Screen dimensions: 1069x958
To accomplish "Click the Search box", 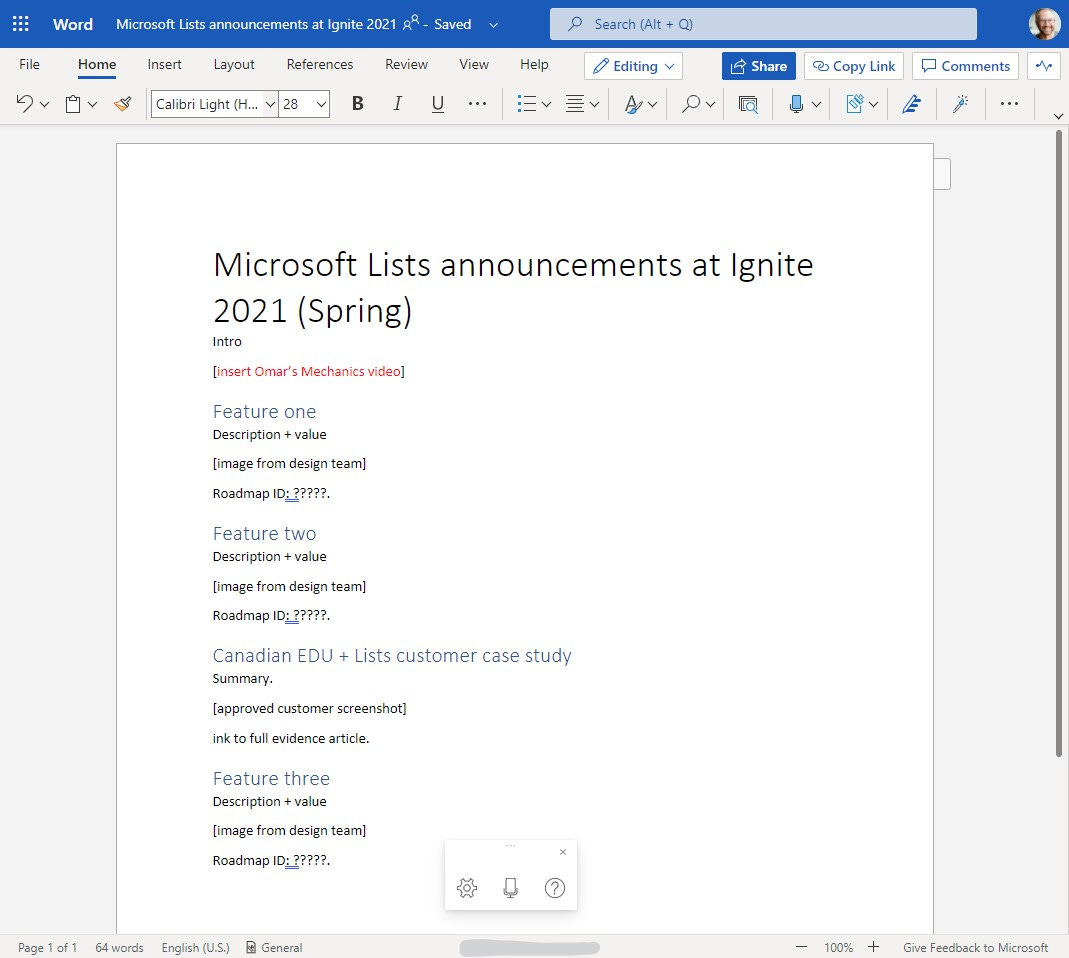I will 763,24.
